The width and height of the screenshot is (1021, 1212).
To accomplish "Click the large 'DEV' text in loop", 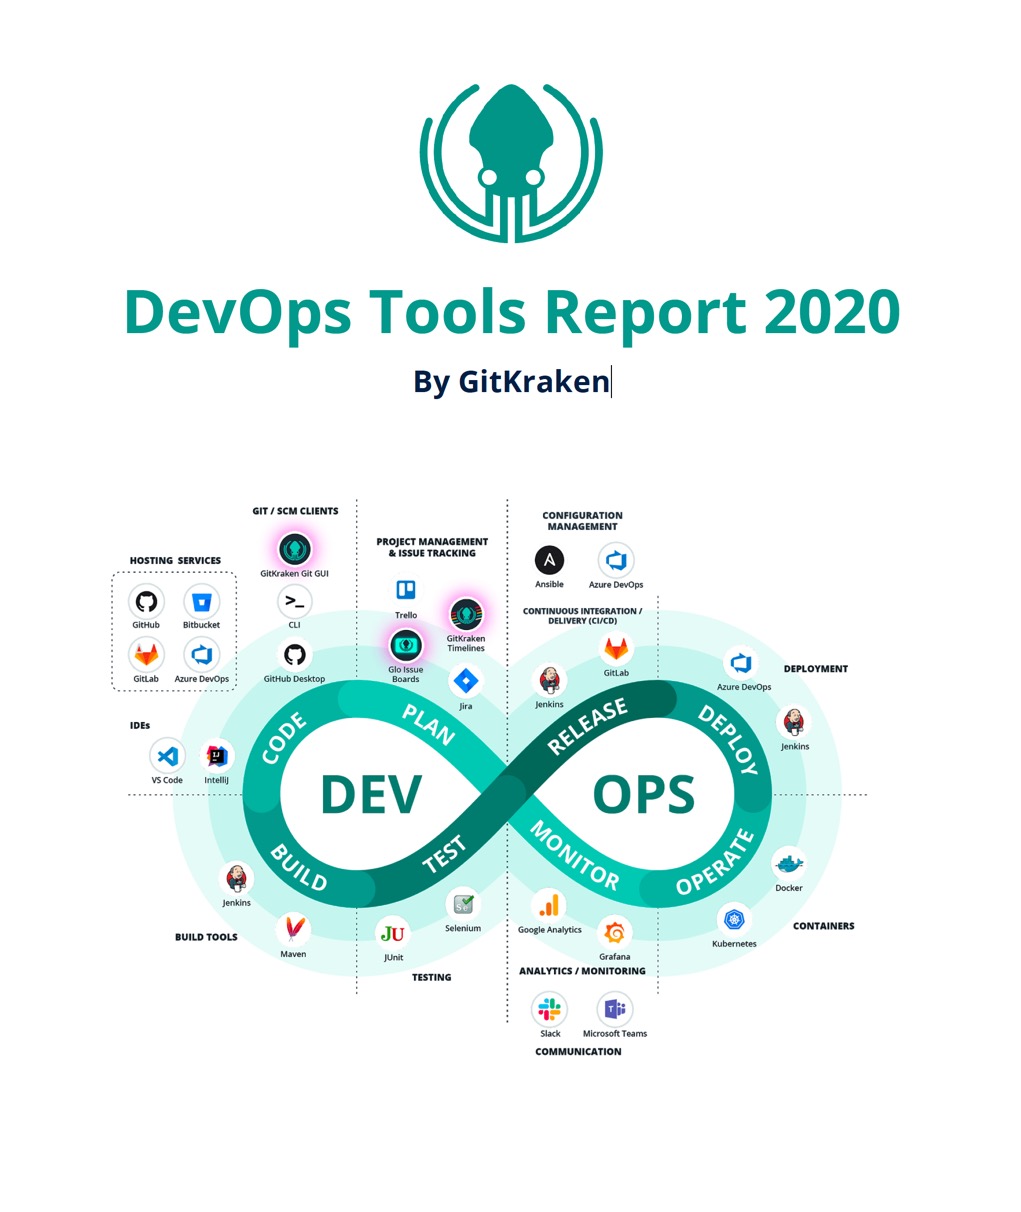I will point(371,796).
